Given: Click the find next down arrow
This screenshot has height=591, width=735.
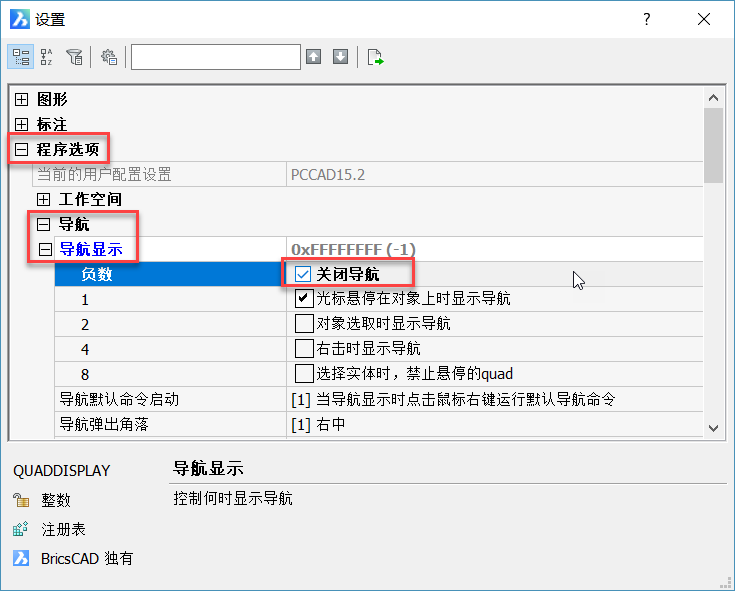Looking at the screenshot, I should pos(340,57).
